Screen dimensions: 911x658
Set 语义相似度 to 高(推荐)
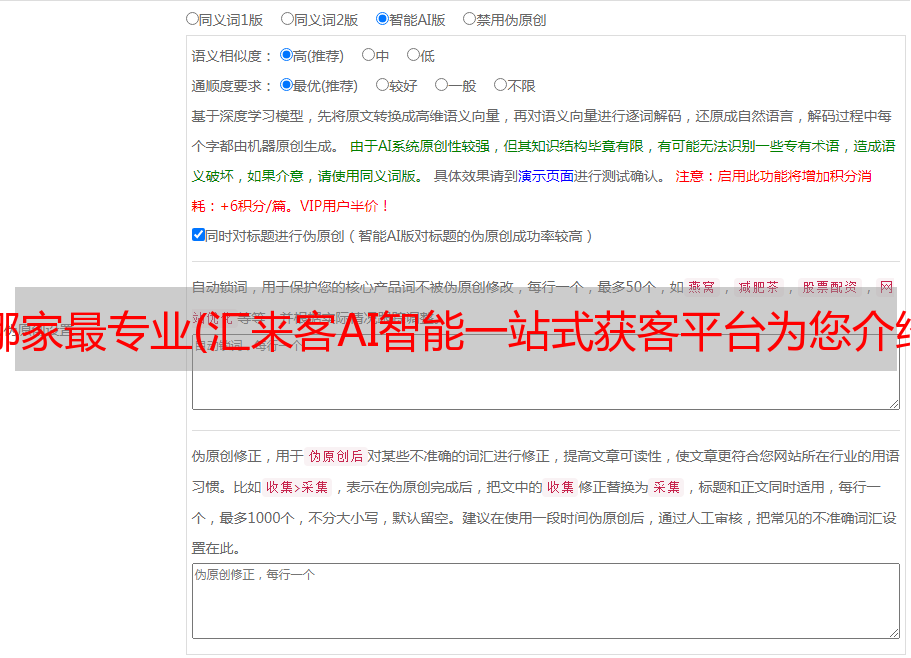(x=286, y=55)
